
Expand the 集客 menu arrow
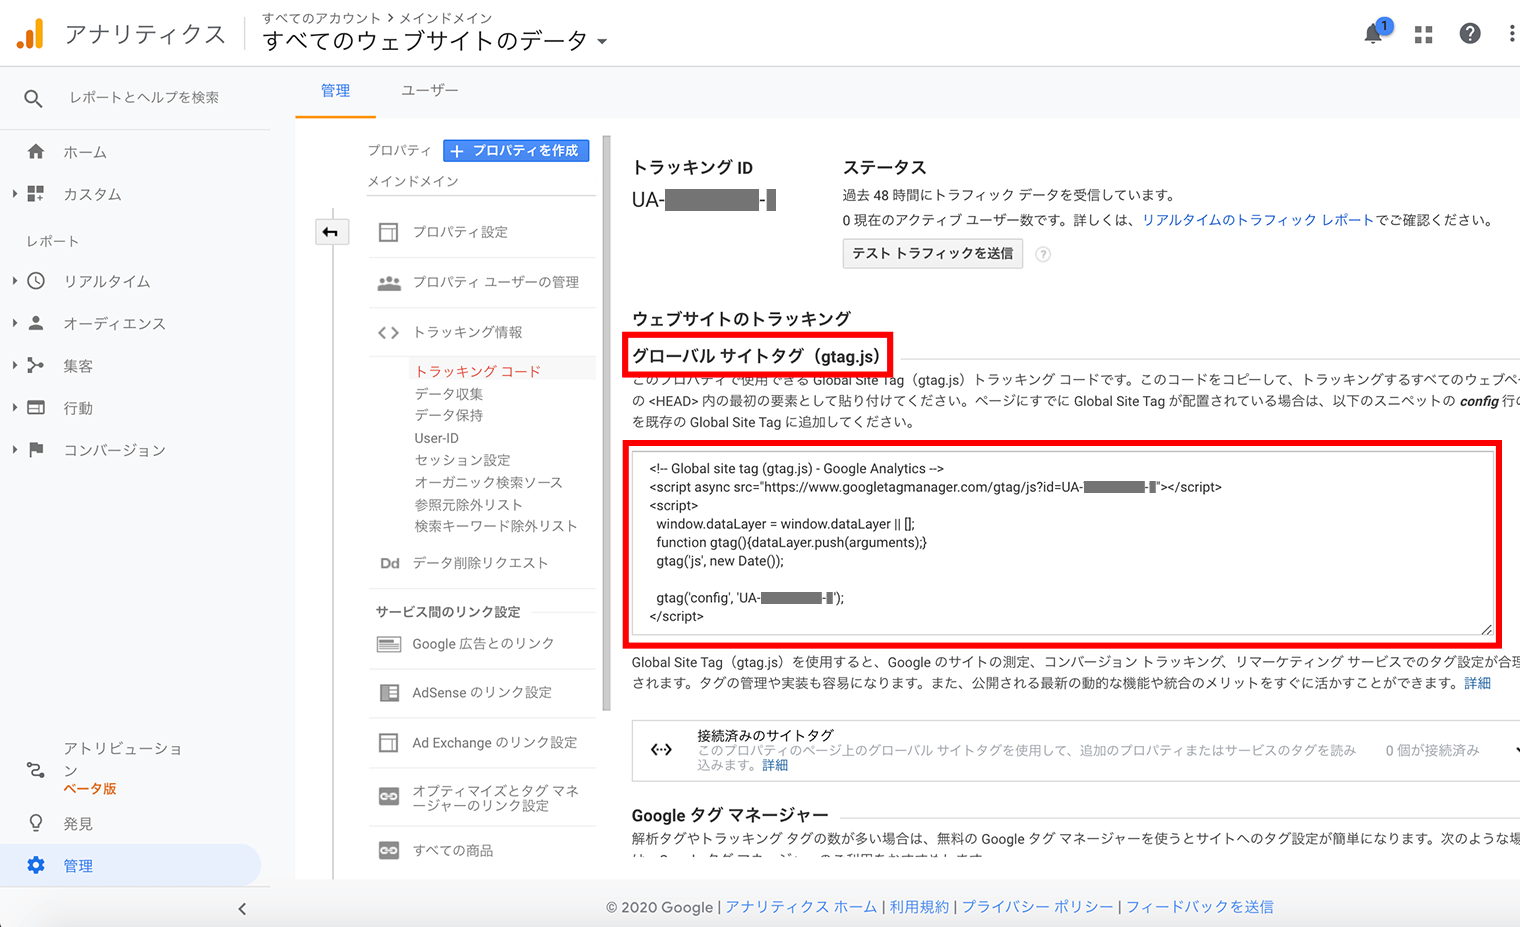(x=15, y=366)
